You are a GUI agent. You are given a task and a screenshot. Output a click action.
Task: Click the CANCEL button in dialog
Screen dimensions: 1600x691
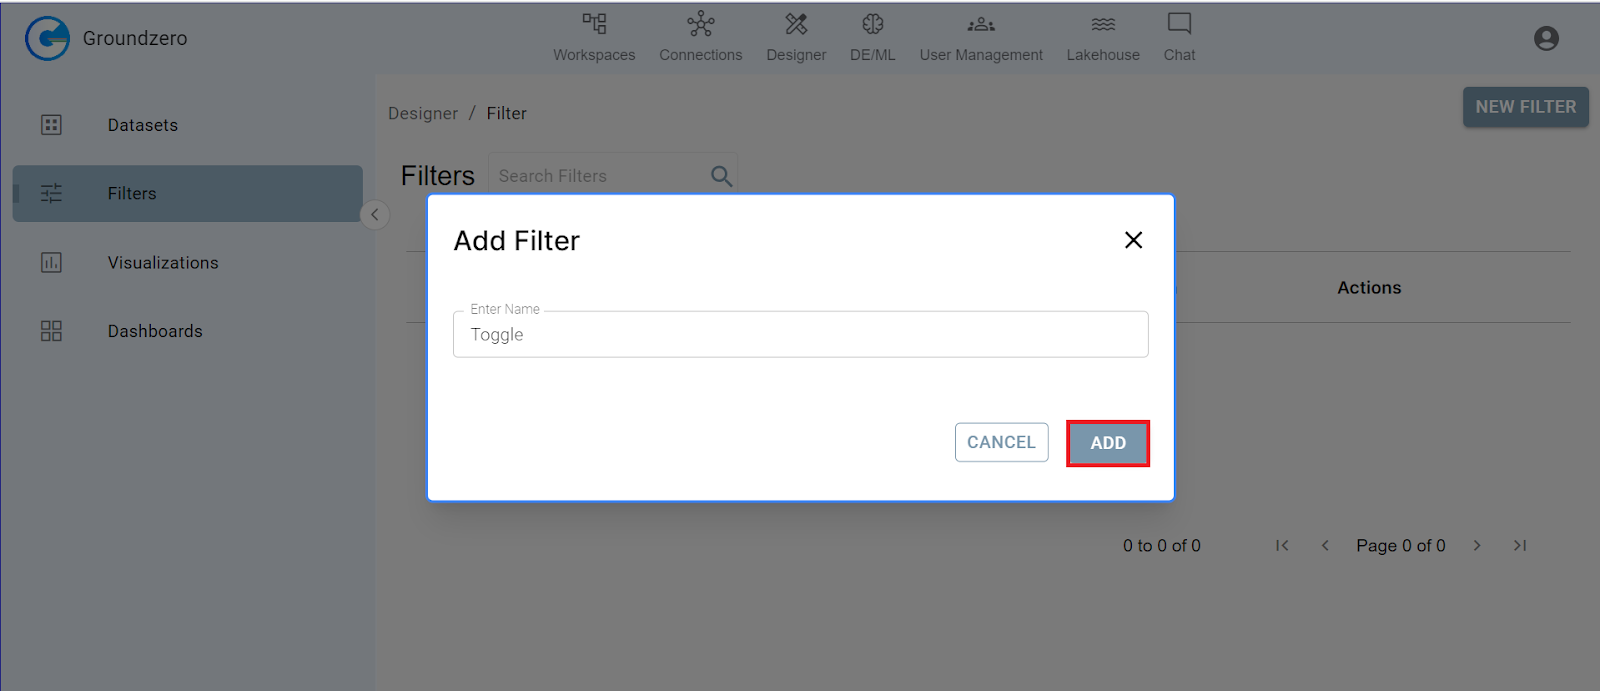[x=1001, y=442]
